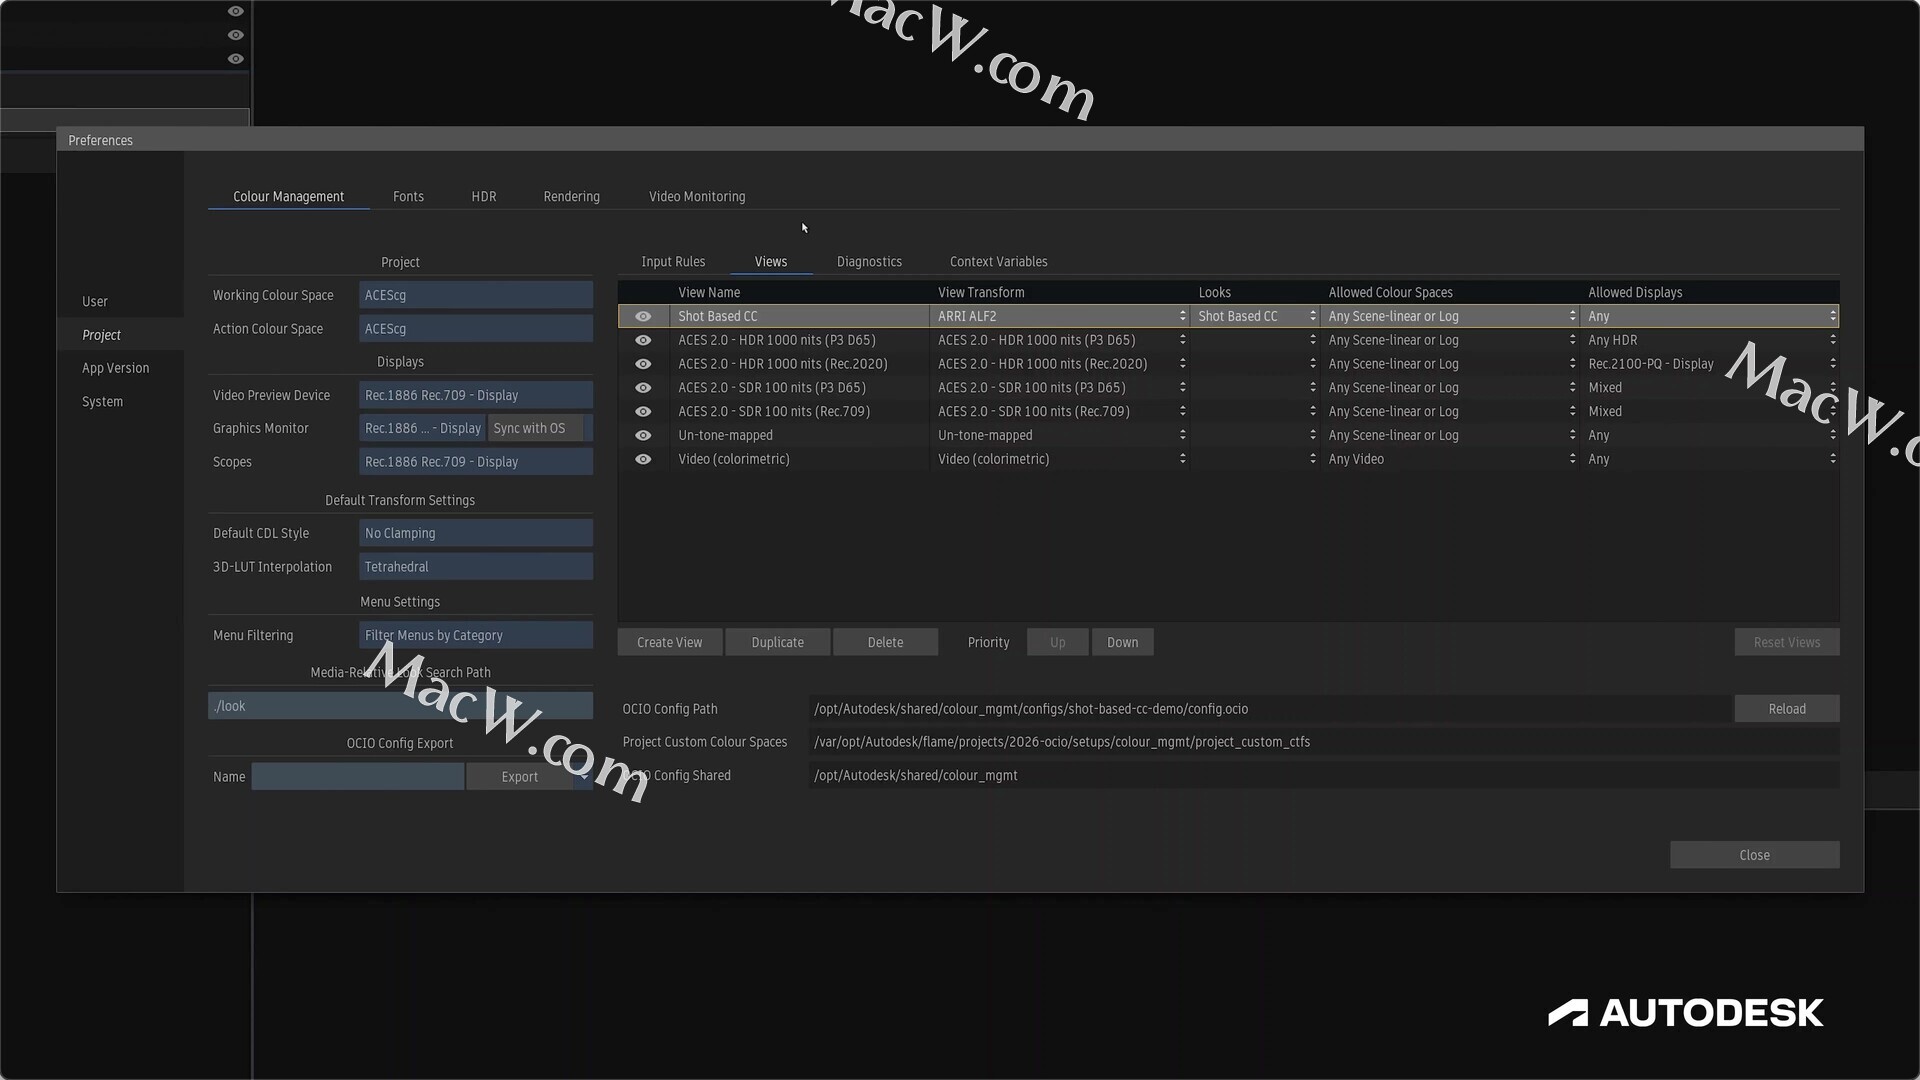Image resolution: width=1920 pixels, height=1080 pixels.
Task: Click the Look Search Path field ./look
Action: [400, 706]
